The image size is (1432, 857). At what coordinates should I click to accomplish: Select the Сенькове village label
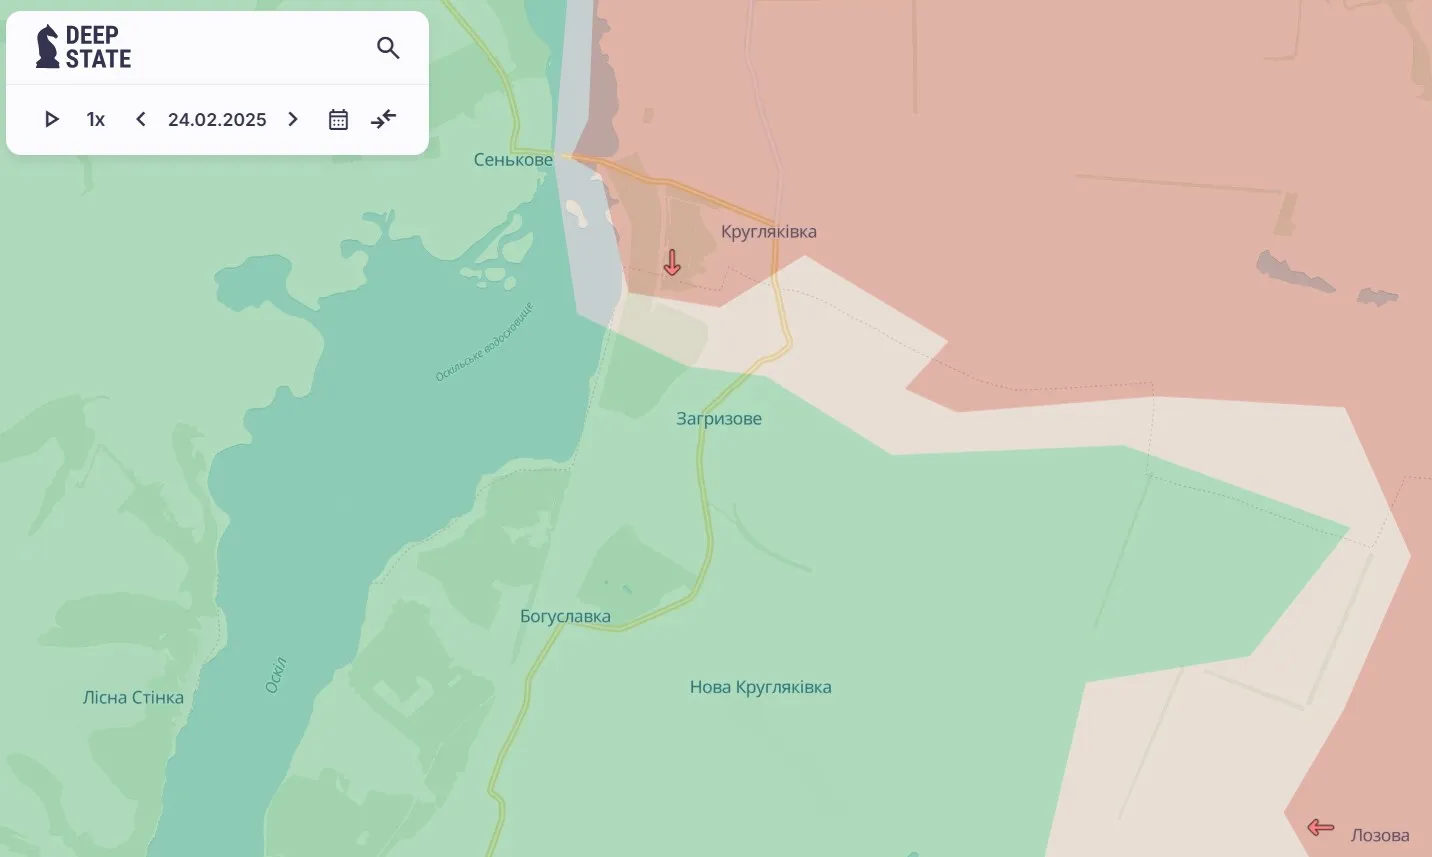point(513,160)
